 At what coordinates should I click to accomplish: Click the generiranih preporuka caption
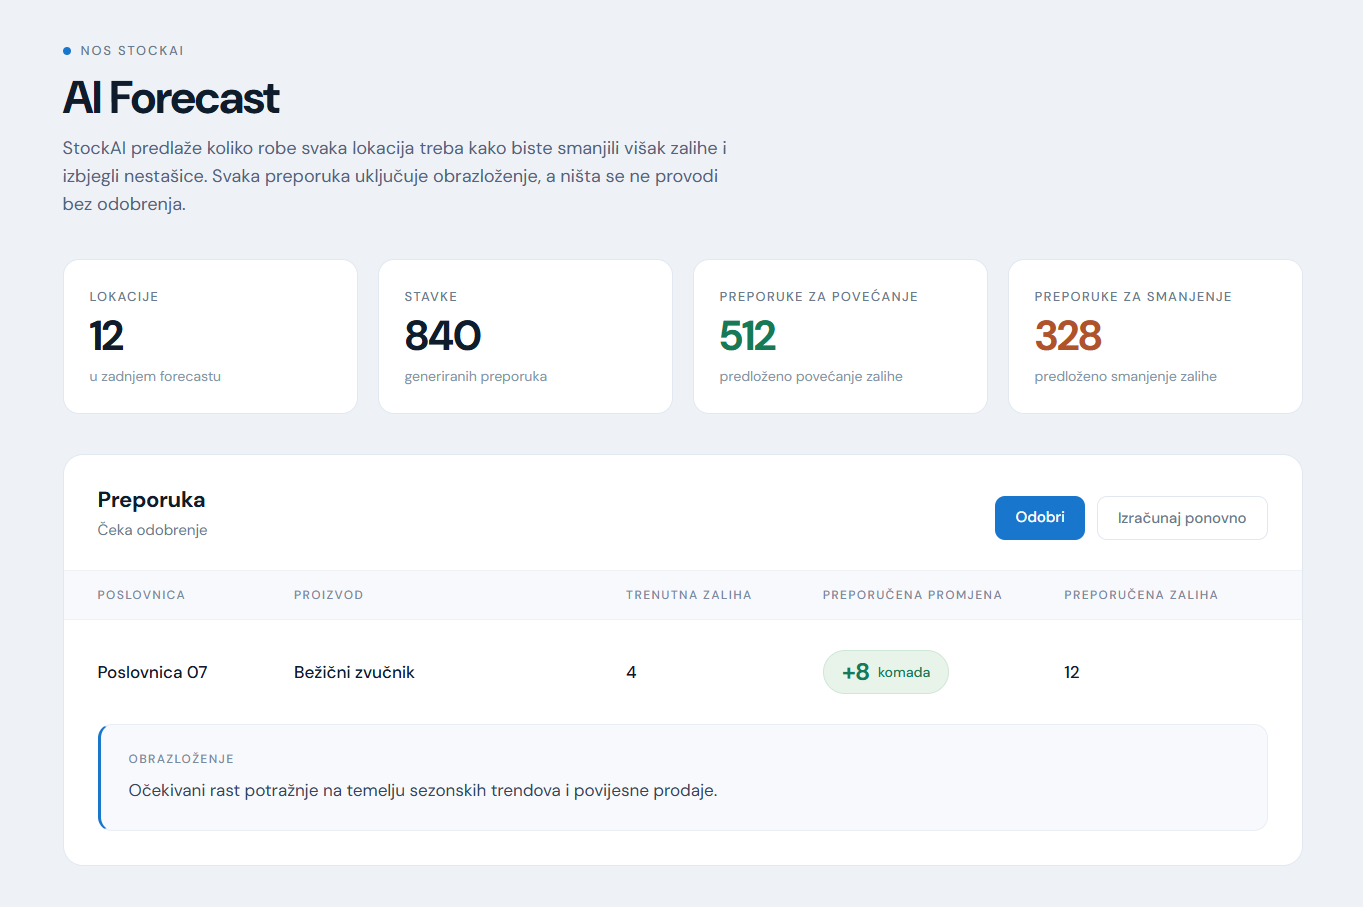[x=475, y=377]
